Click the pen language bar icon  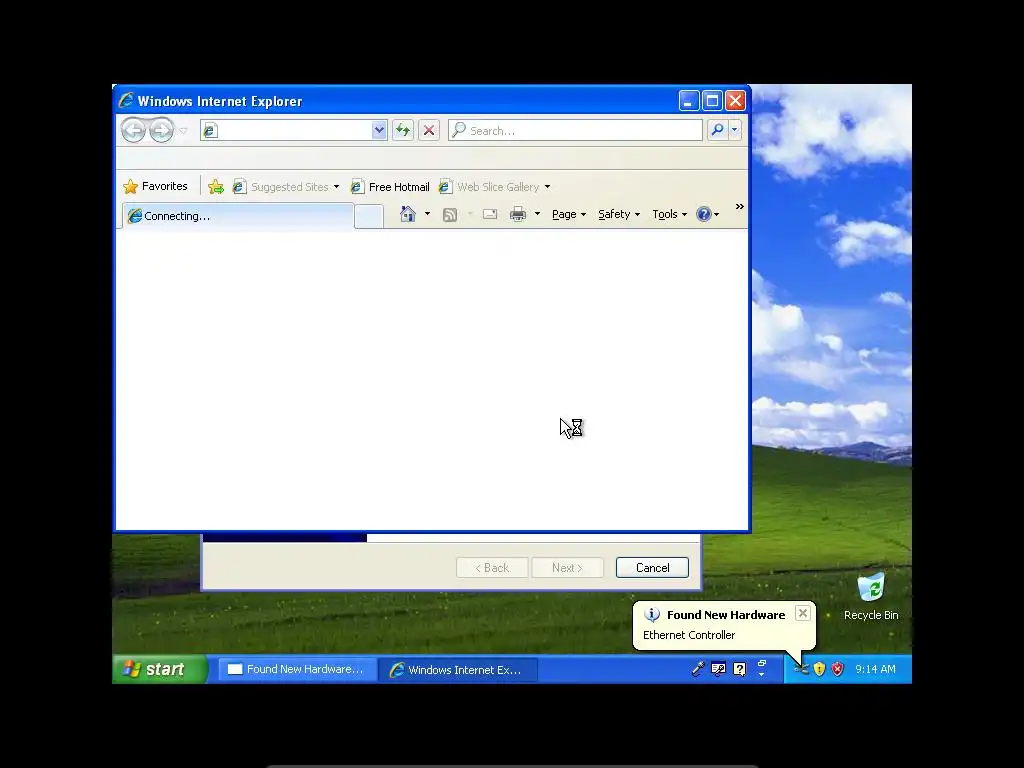697,669
